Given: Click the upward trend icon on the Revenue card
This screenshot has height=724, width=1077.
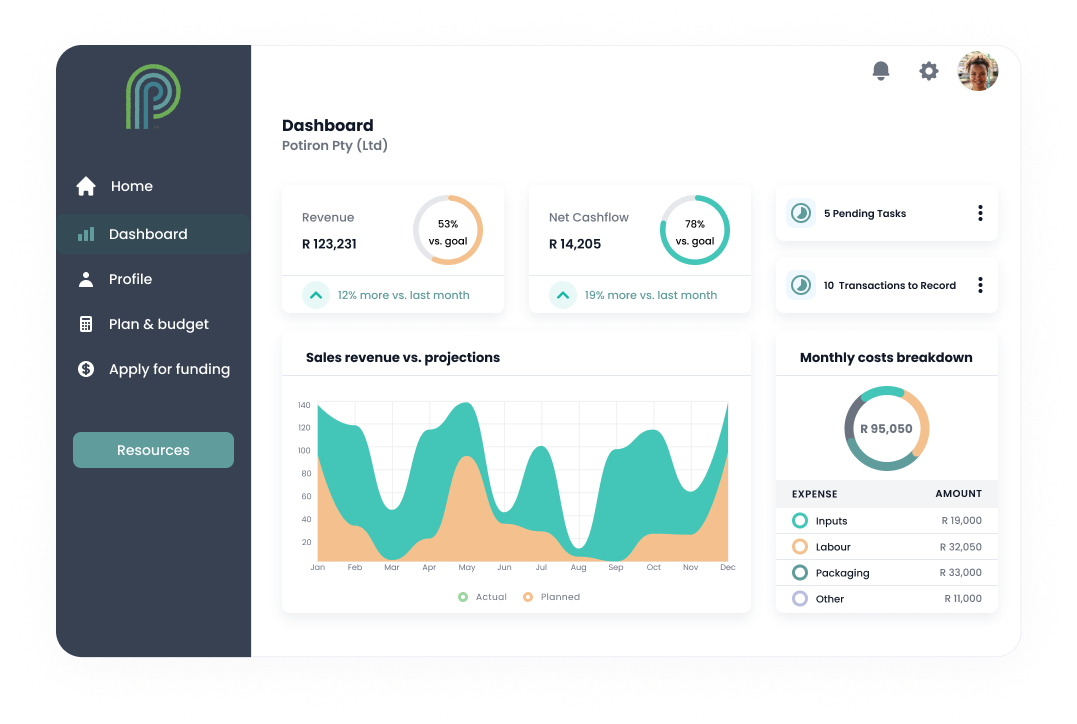Looking at the screenshot, I should pos(316,295).
